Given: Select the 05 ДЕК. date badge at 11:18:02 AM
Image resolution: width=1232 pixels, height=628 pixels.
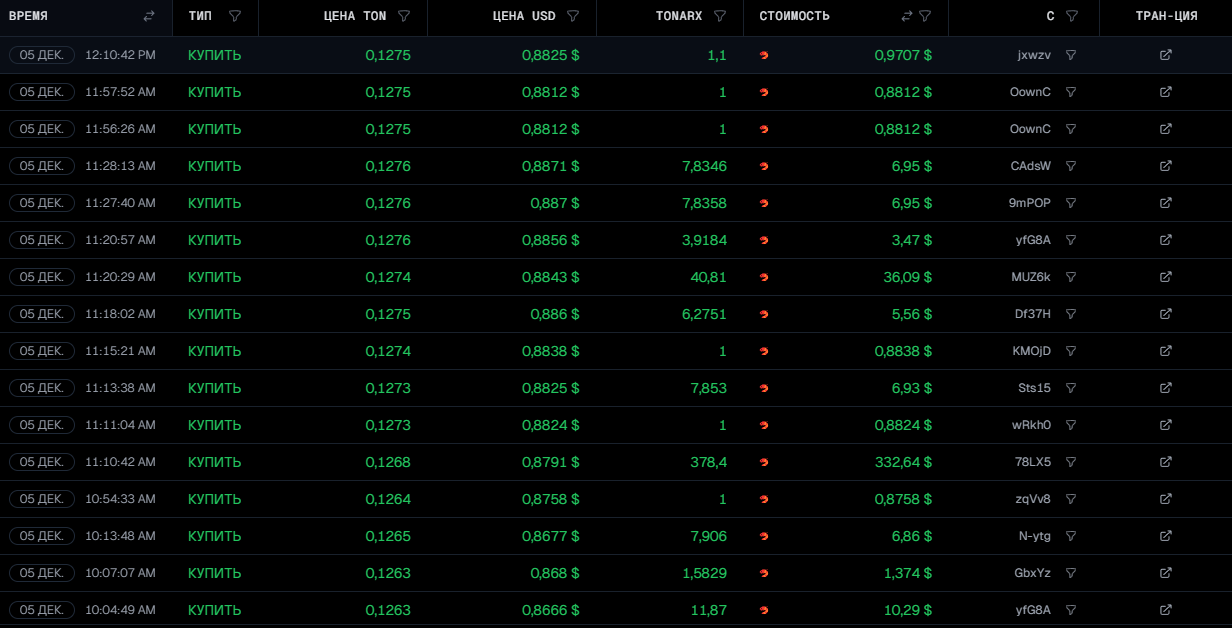Looking at the screenshot, I should [42, 314].
